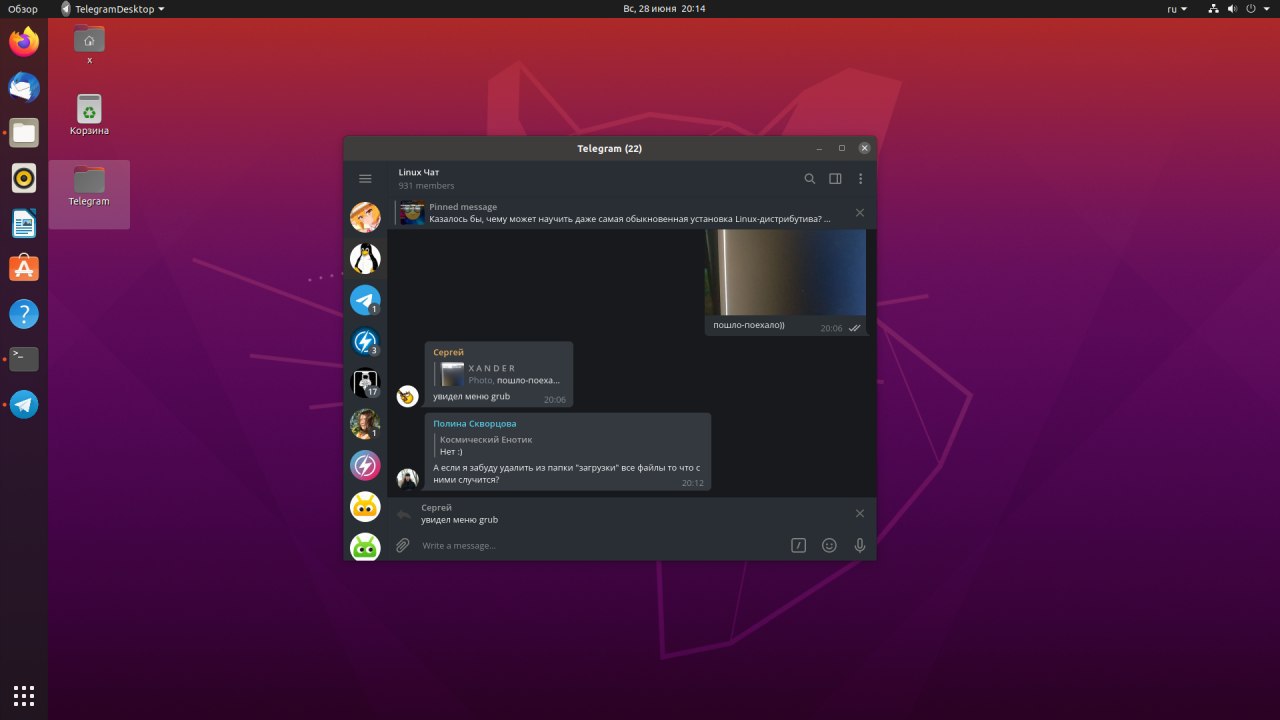
Task: Select Корзина trash desktop icon
Action: [89, 114]
